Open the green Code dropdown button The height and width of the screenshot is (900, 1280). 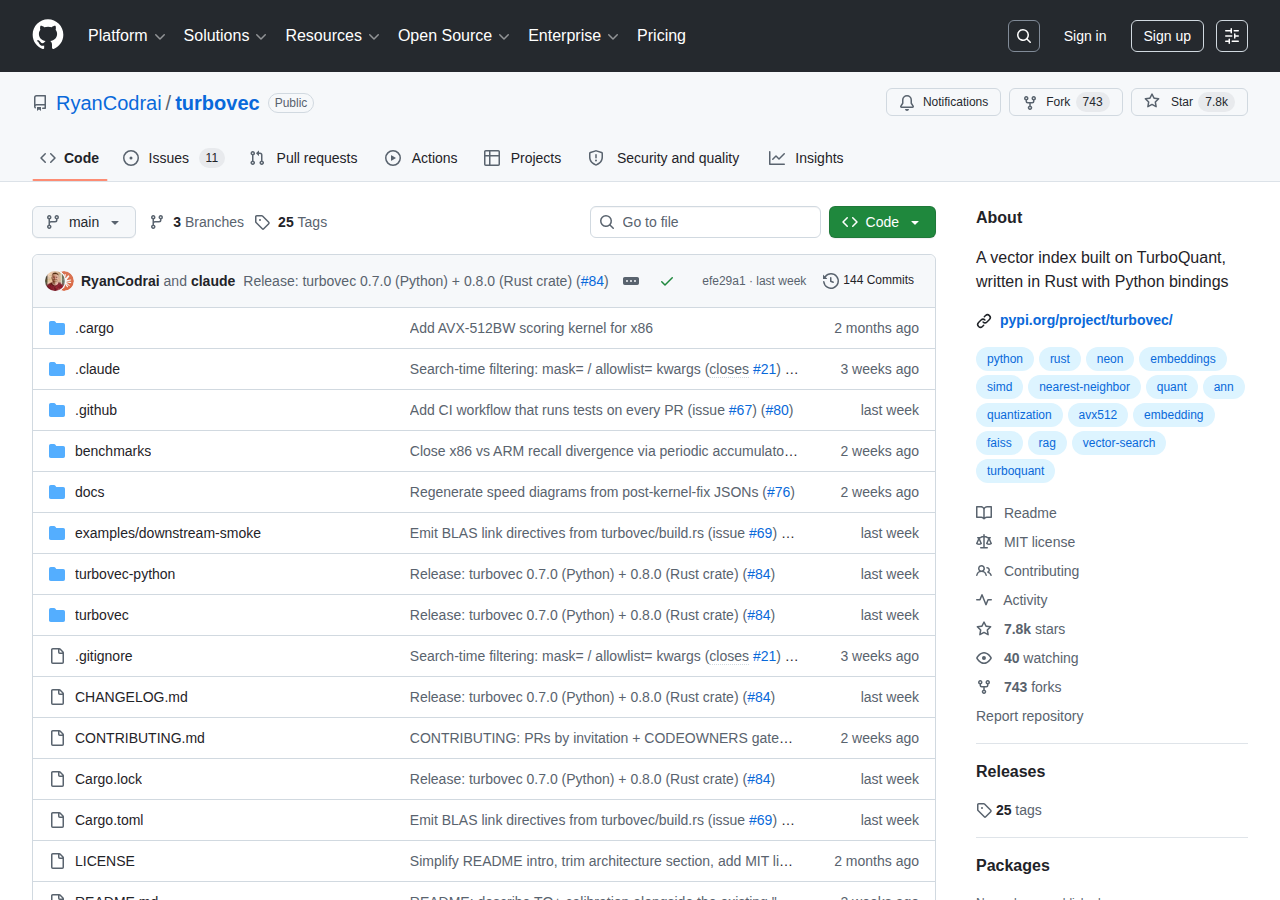point(882,222)
